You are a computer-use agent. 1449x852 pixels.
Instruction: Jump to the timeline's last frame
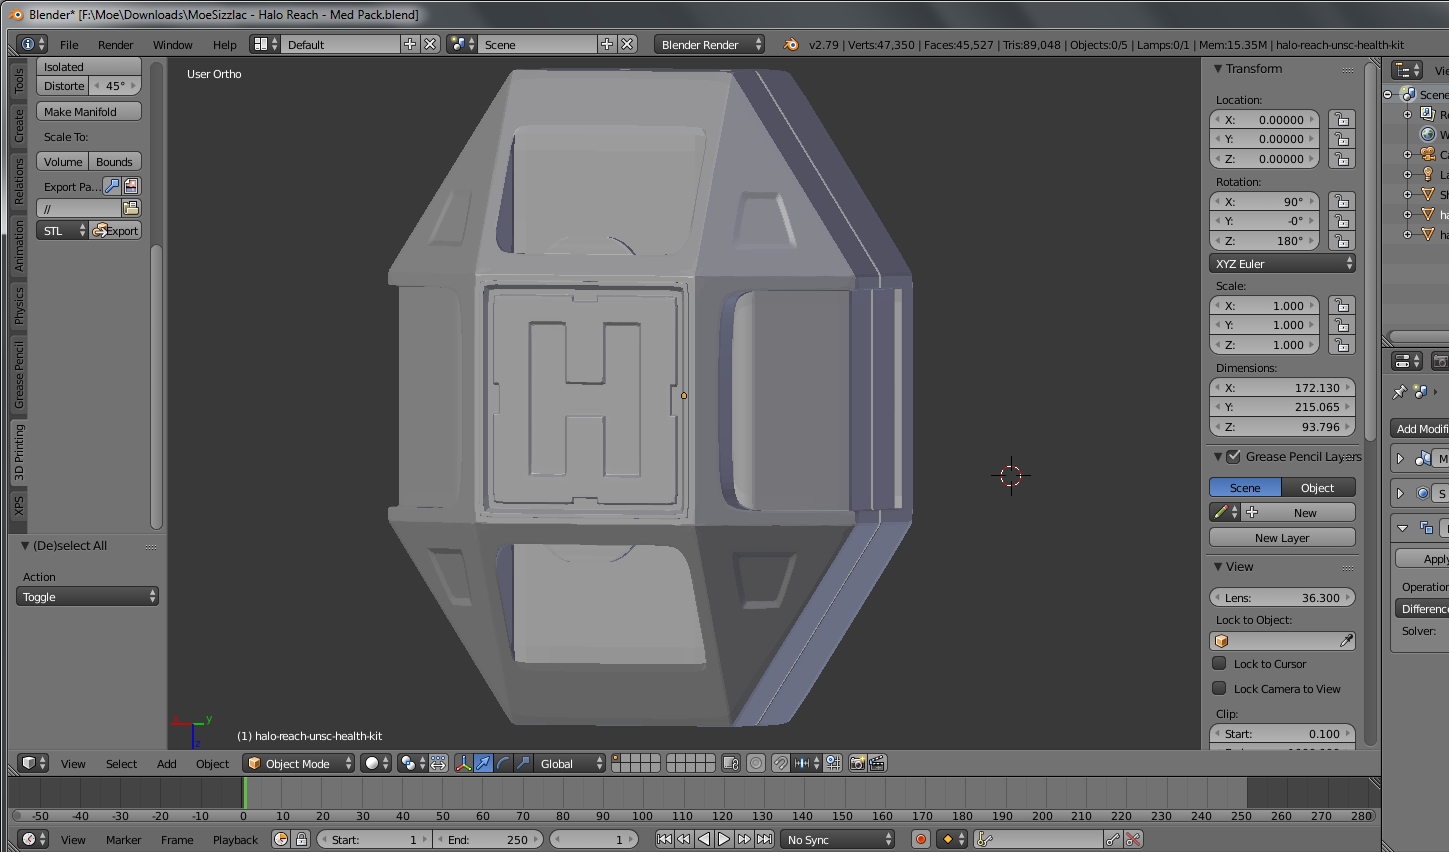[765, 839]
